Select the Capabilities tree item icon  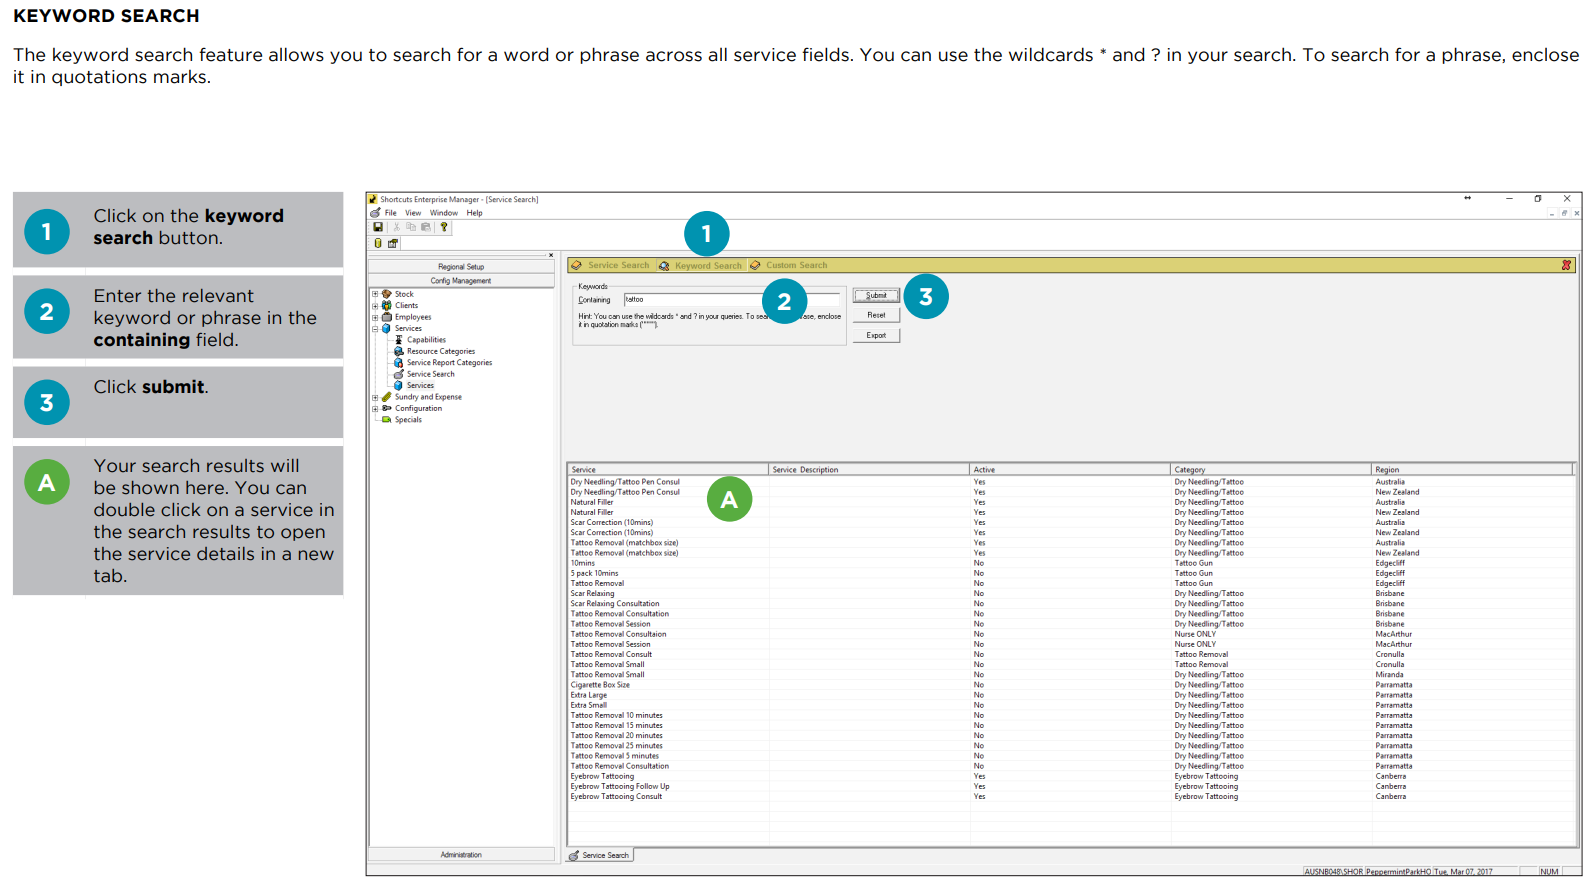point(399,340)
